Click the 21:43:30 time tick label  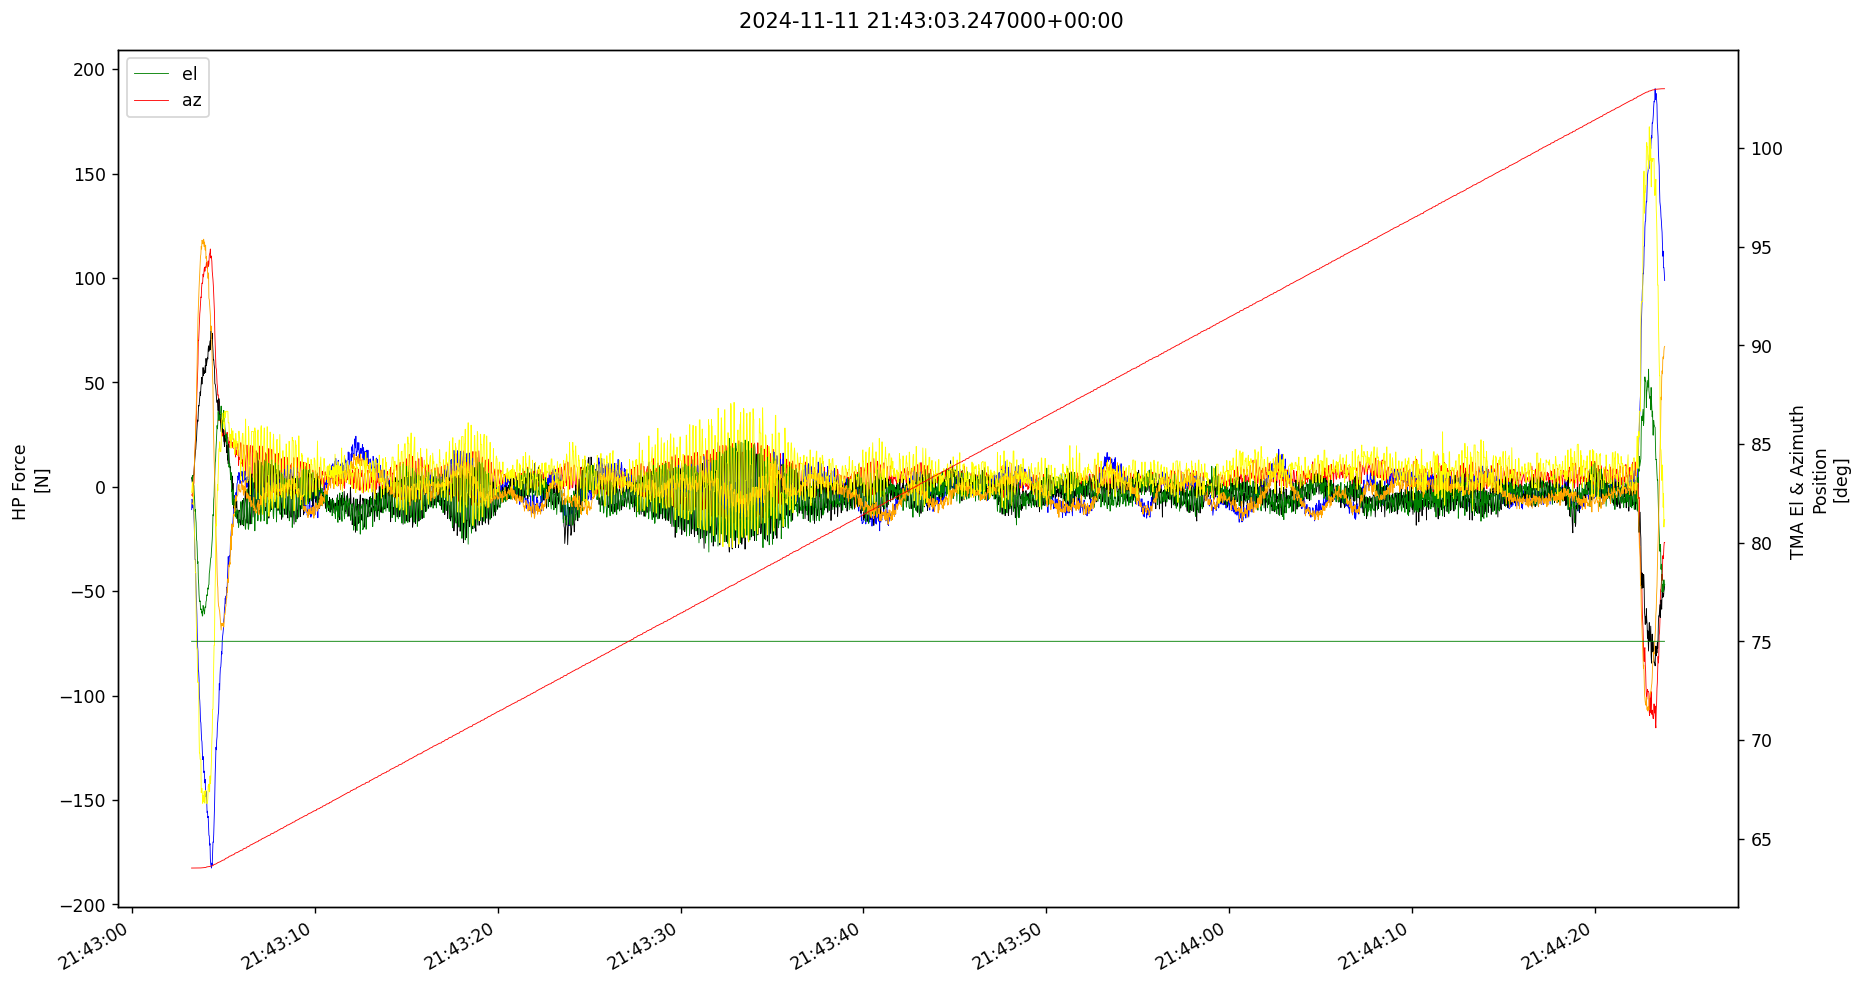click(645, 945)
